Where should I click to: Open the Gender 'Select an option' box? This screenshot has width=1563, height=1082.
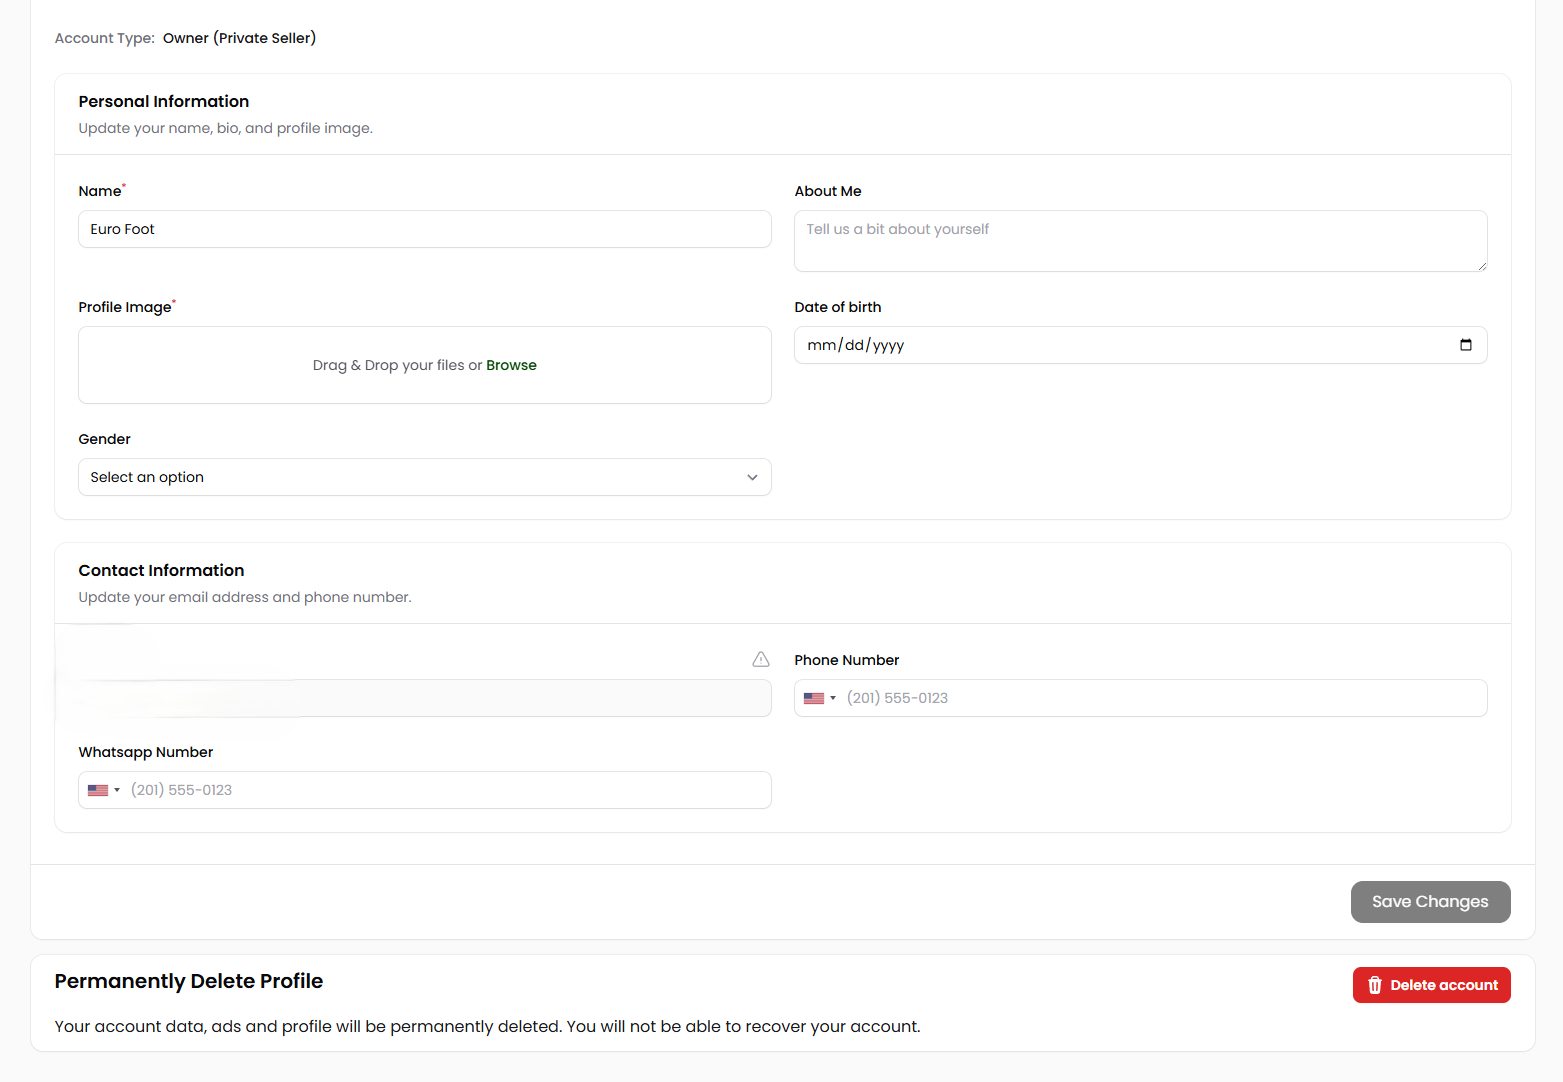tap(400, 477)
